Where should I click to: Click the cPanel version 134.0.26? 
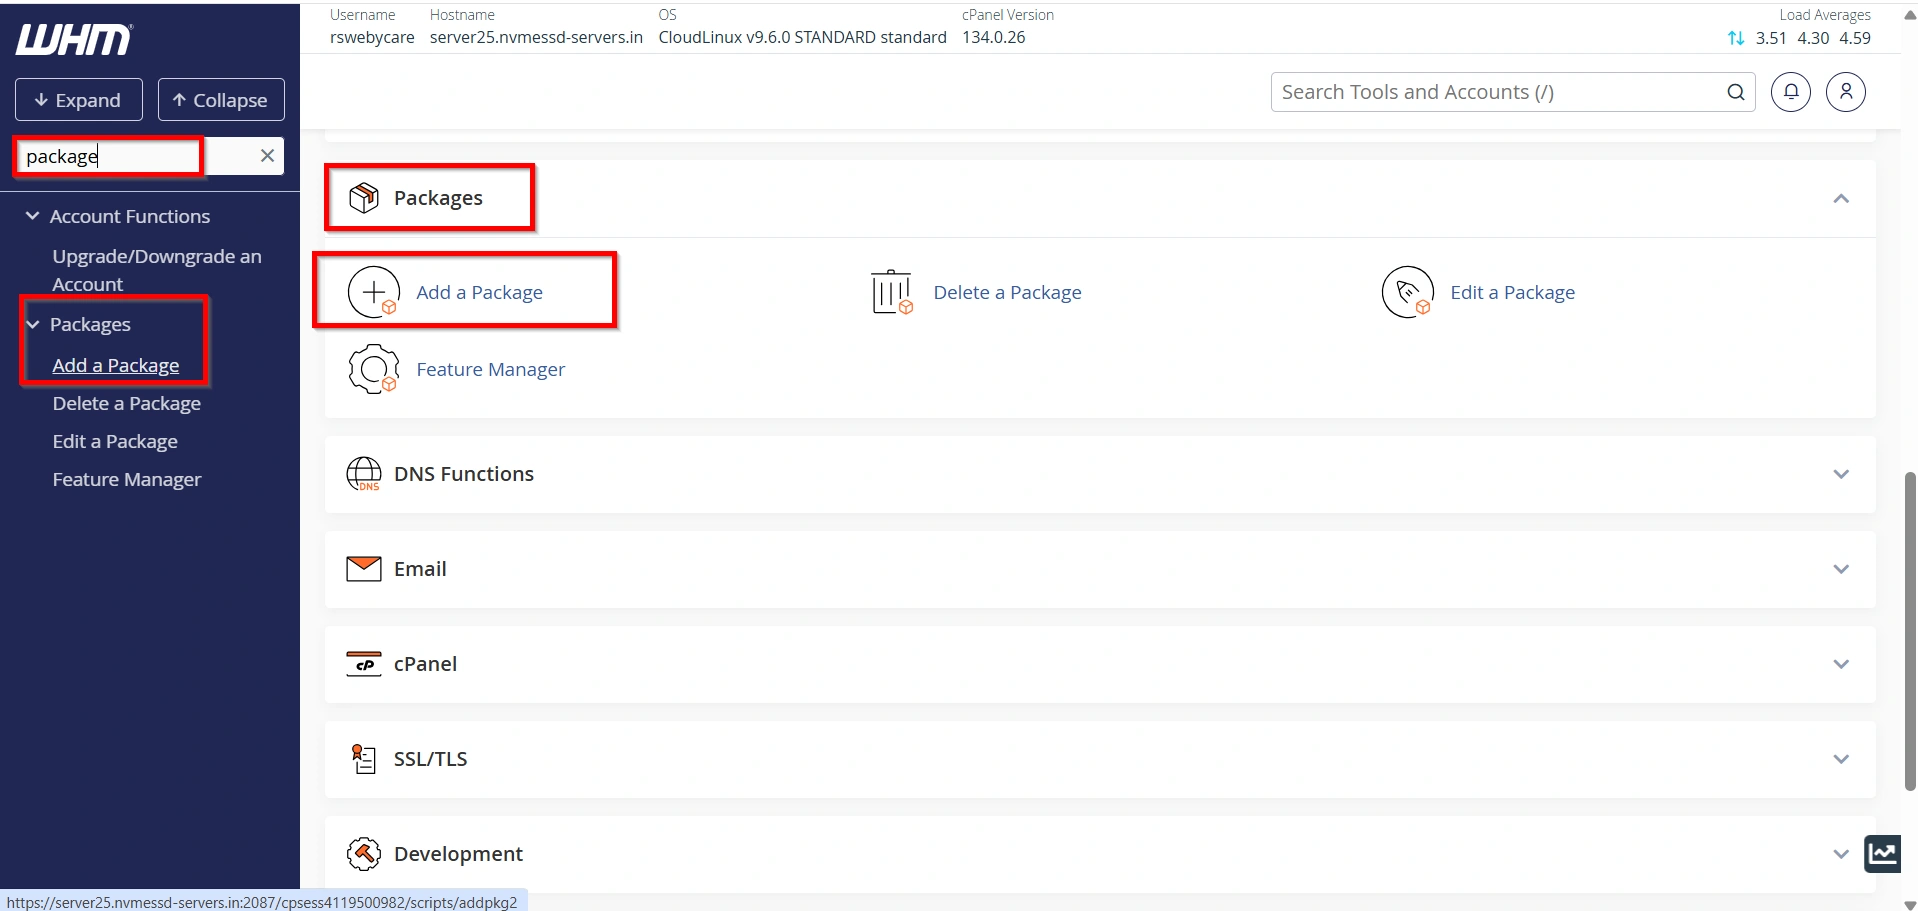click(994, 37)
